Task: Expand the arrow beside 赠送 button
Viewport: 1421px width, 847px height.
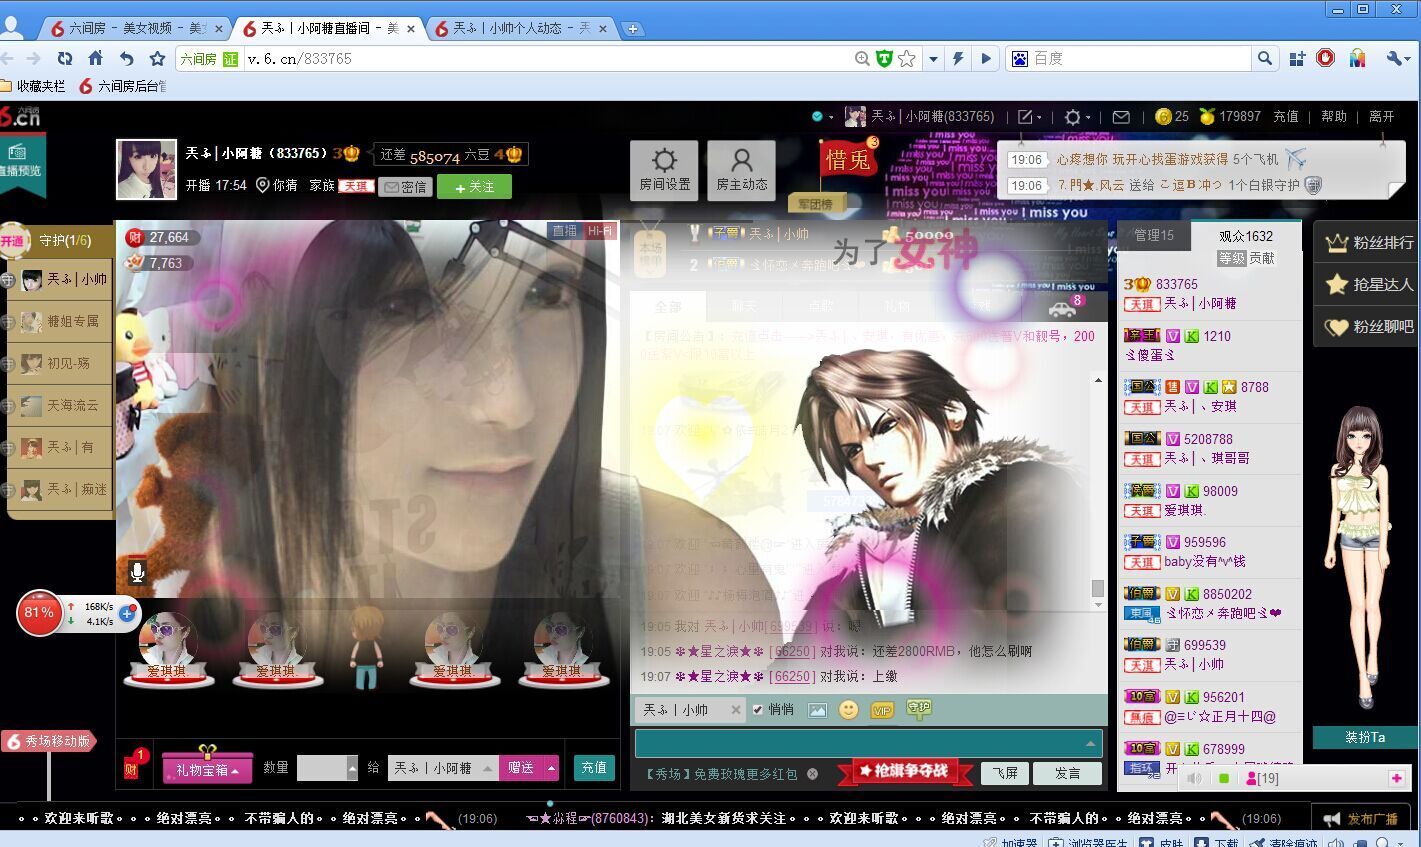Action: click(x=551, y=768)
